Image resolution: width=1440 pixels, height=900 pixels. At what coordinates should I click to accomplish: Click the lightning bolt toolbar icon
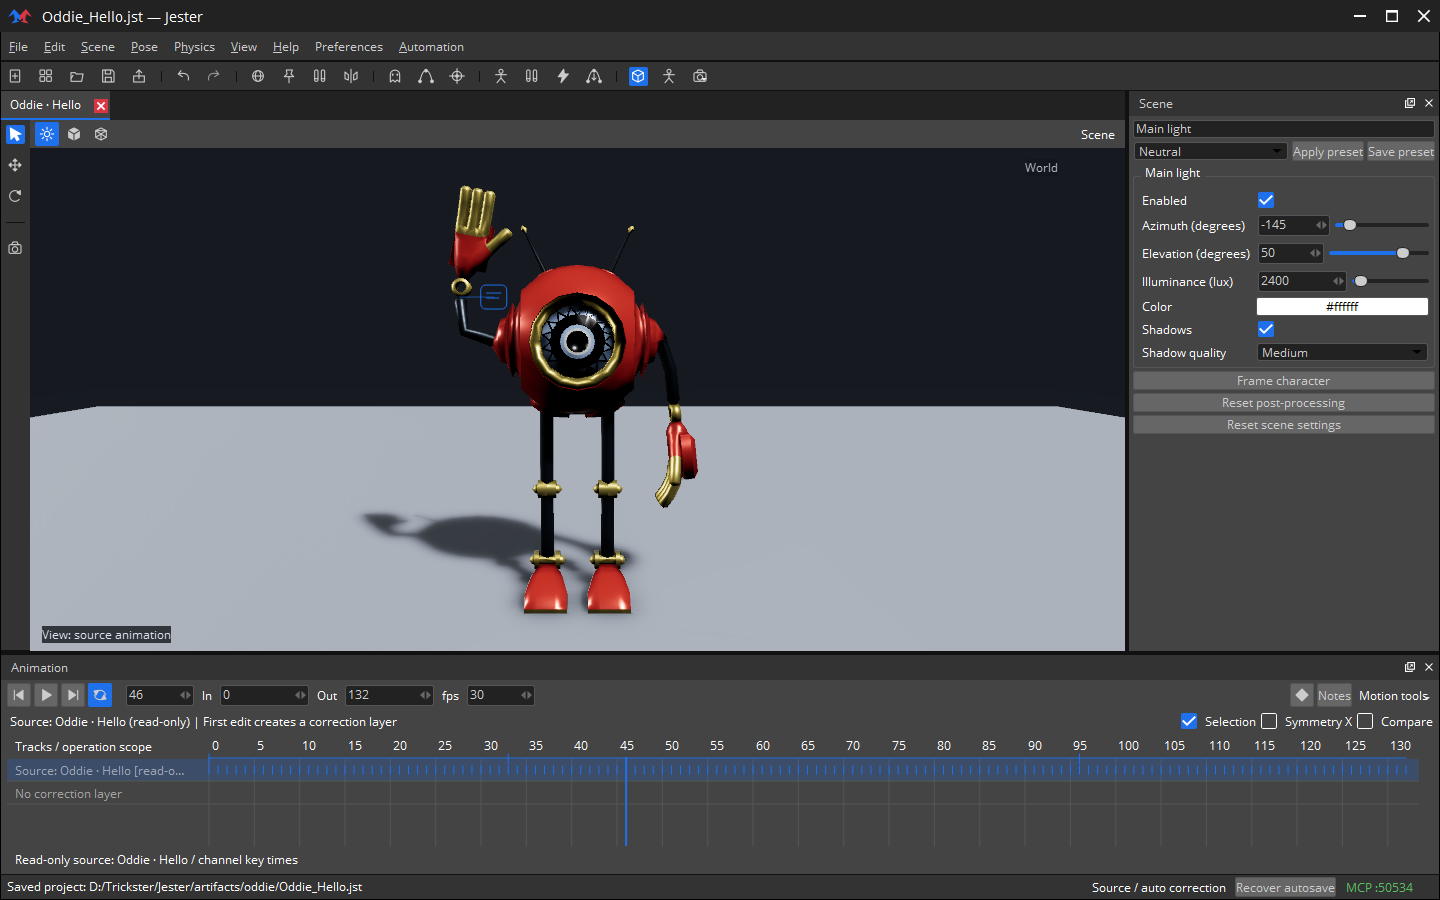563,76
